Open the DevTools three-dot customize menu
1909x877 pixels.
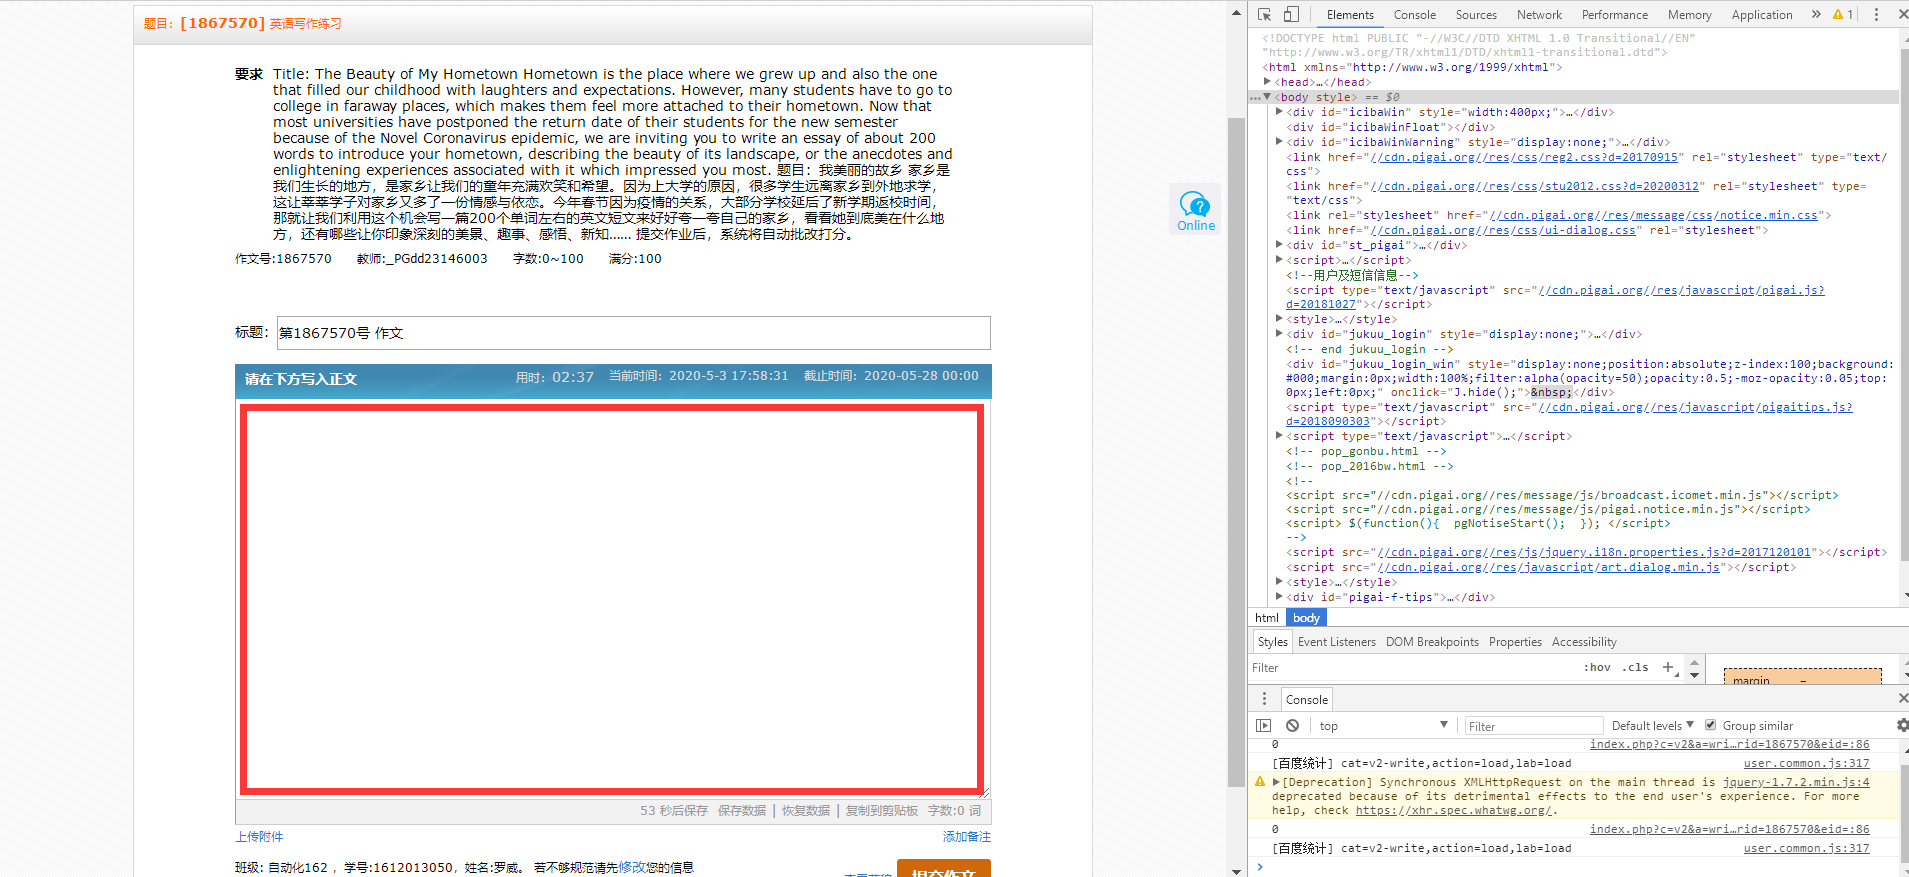[x=1876, y=14]
